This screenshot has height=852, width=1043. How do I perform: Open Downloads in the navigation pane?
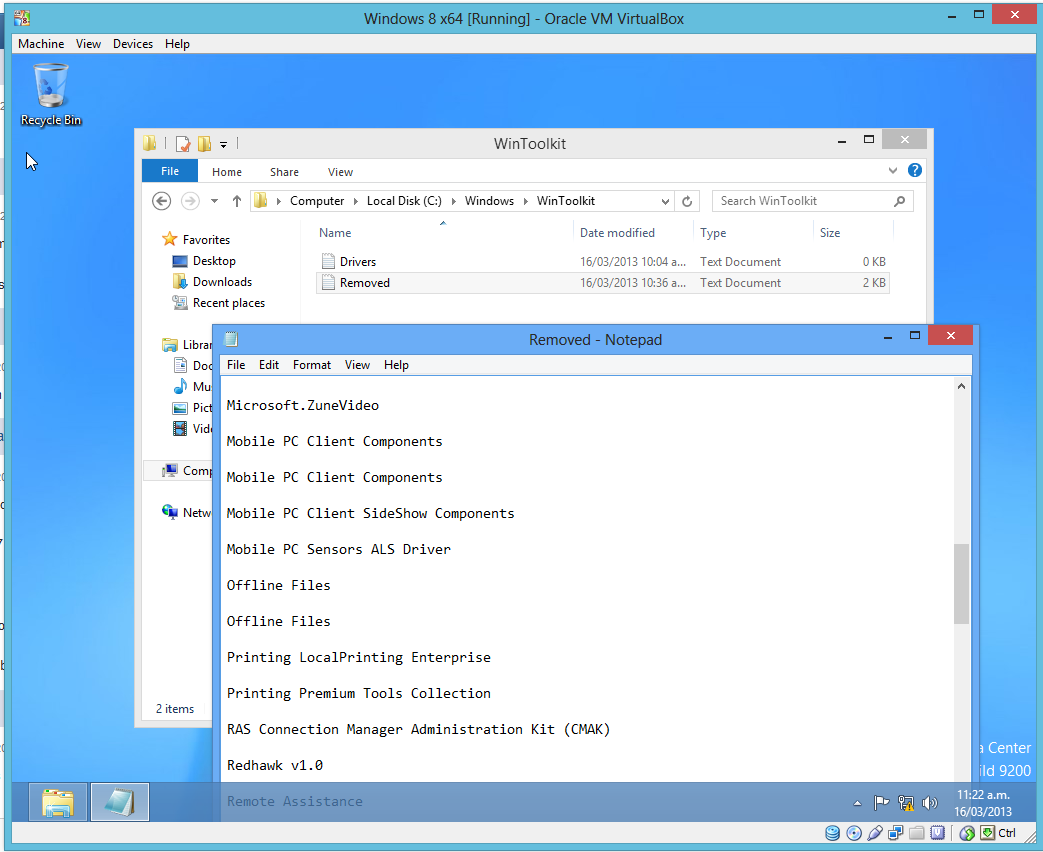tap(222, 281)
